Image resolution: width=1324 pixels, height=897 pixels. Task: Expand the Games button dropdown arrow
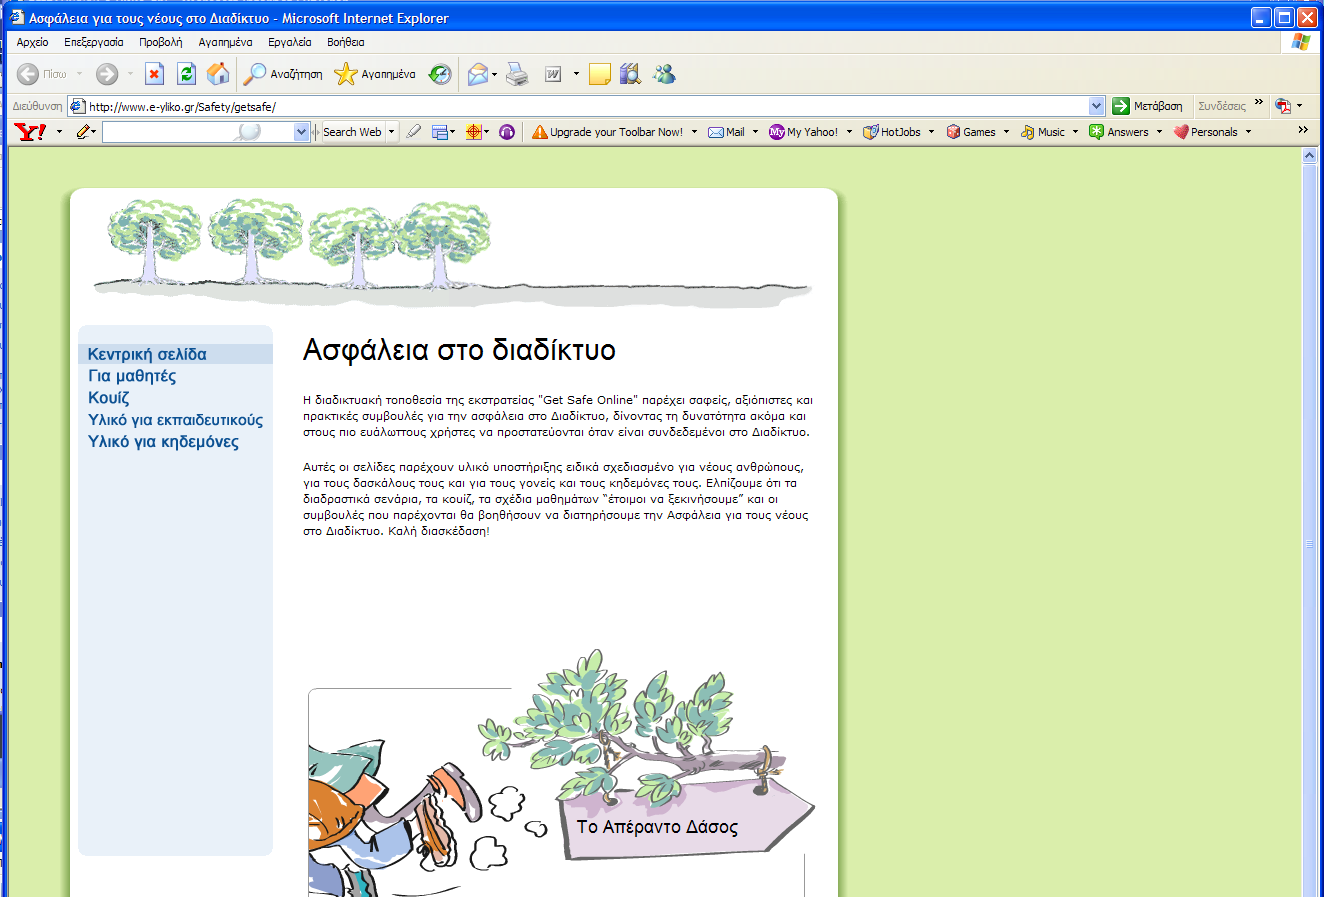1006,132
